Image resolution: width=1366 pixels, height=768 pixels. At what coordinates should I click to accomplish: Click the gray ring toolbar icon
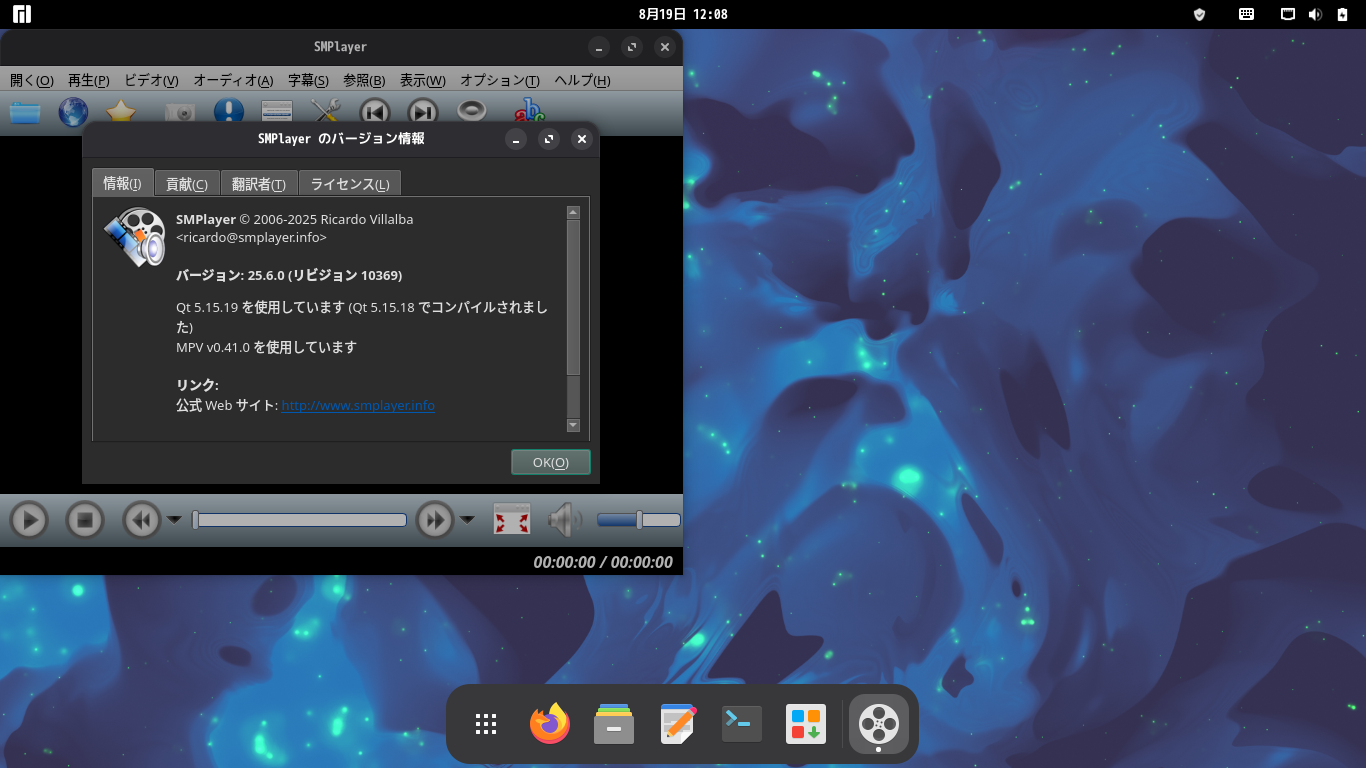point(472,110)
